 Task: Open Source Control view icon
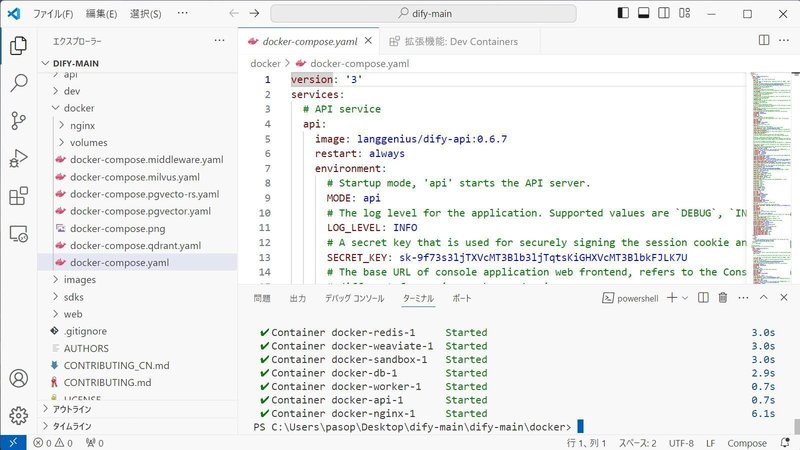click(x=18, y=120)
